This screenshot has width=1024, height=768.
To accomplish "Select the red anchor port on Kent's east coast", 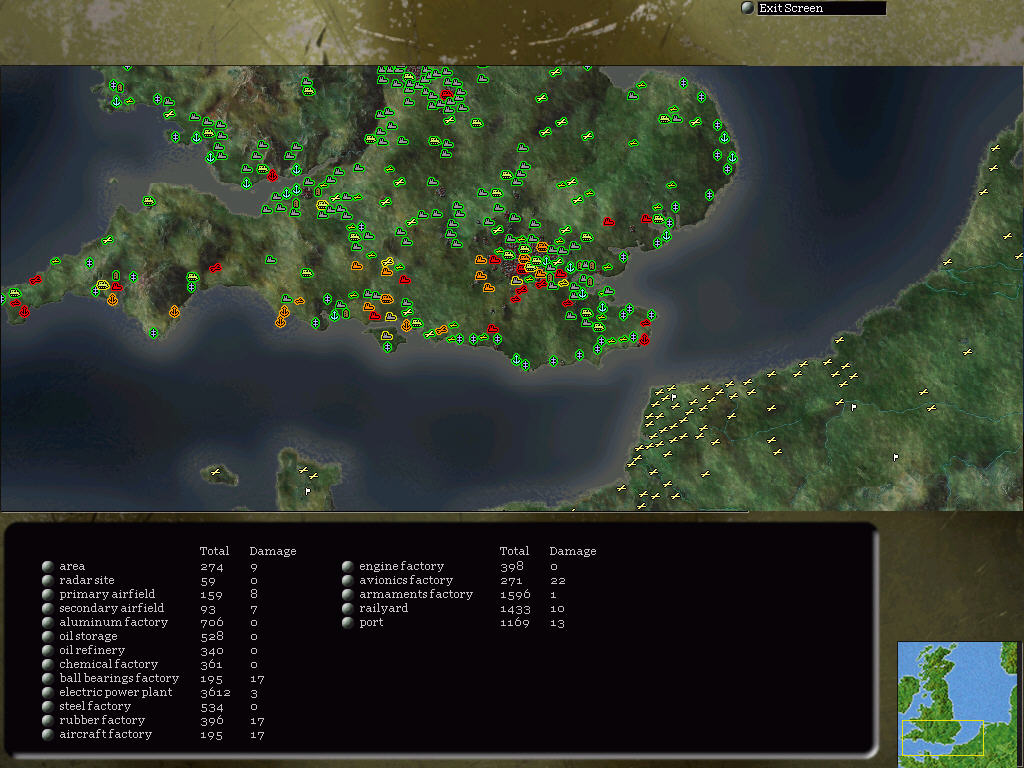I will click(644, 339).
